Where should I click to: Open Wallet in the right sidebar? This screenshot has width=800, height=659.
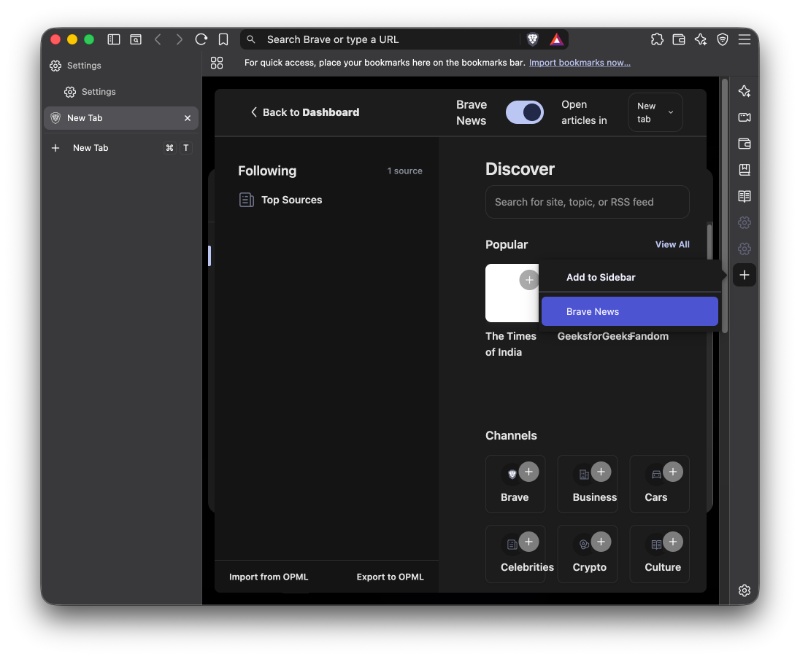[744, 144]
